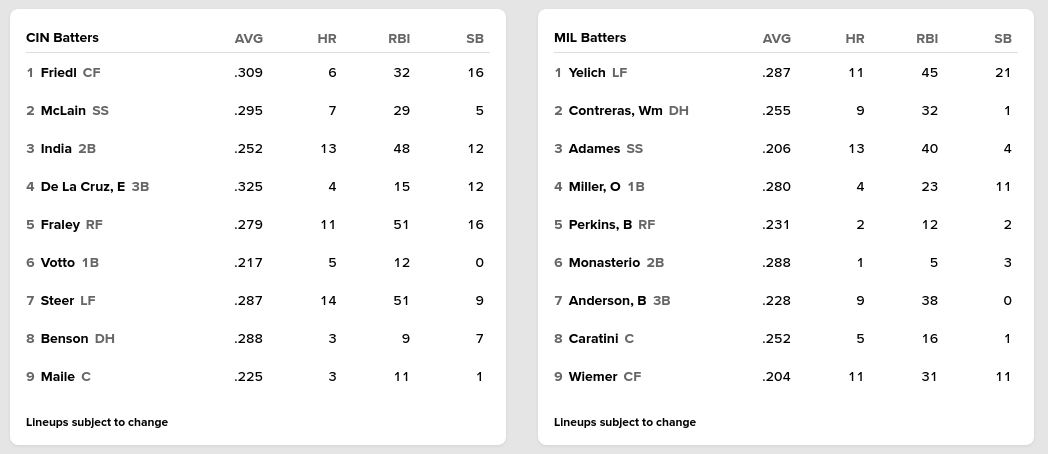The height and width of the screenshot is (454, 1048).
Task: Click Monasterio batting sixth for MIL
Action: [x=603, y=263]
